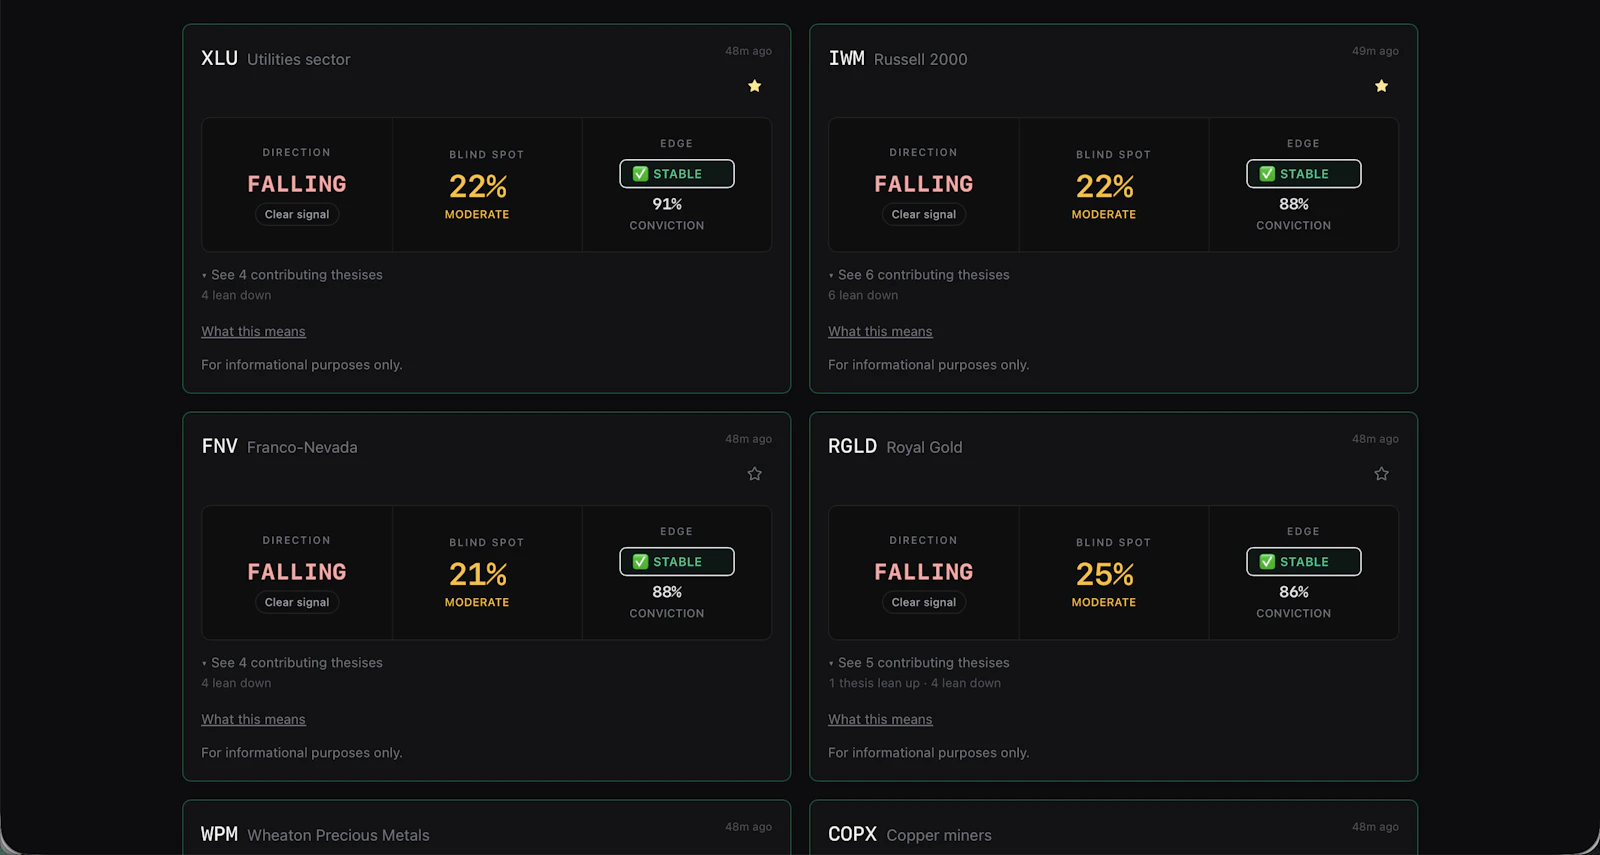Open RGLD 'What this means' link

click(x=880, y=720)
